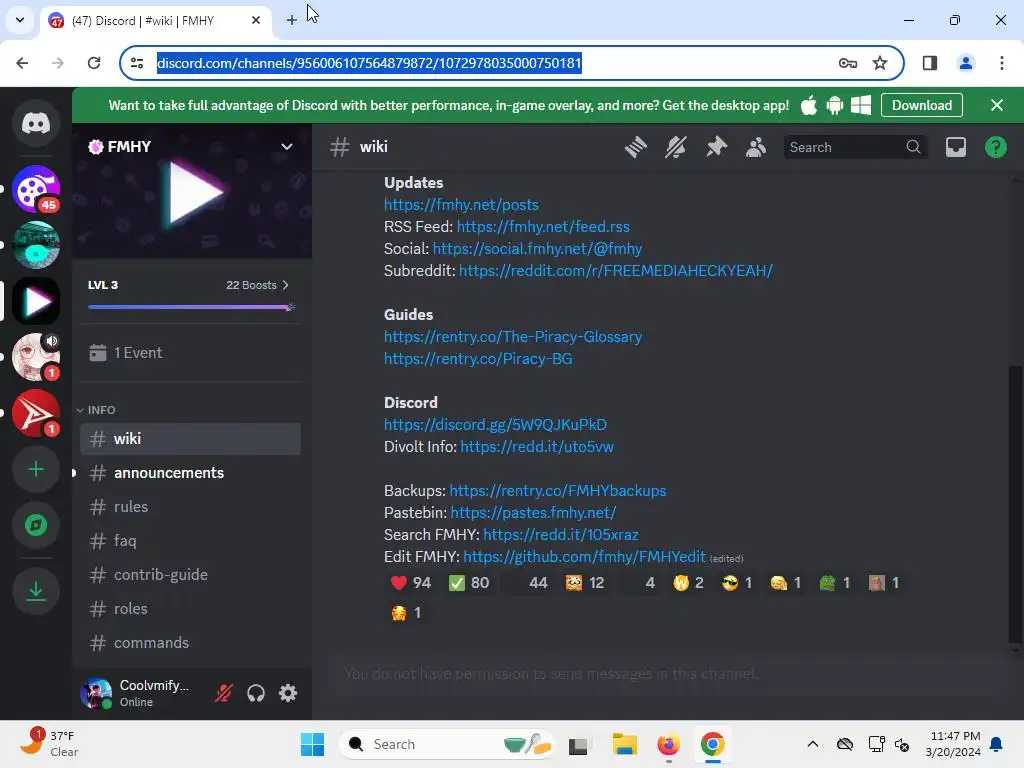This screenshot has width=1024, height=768.
Task: Open Windows Start menu
Action: [312, 744]
